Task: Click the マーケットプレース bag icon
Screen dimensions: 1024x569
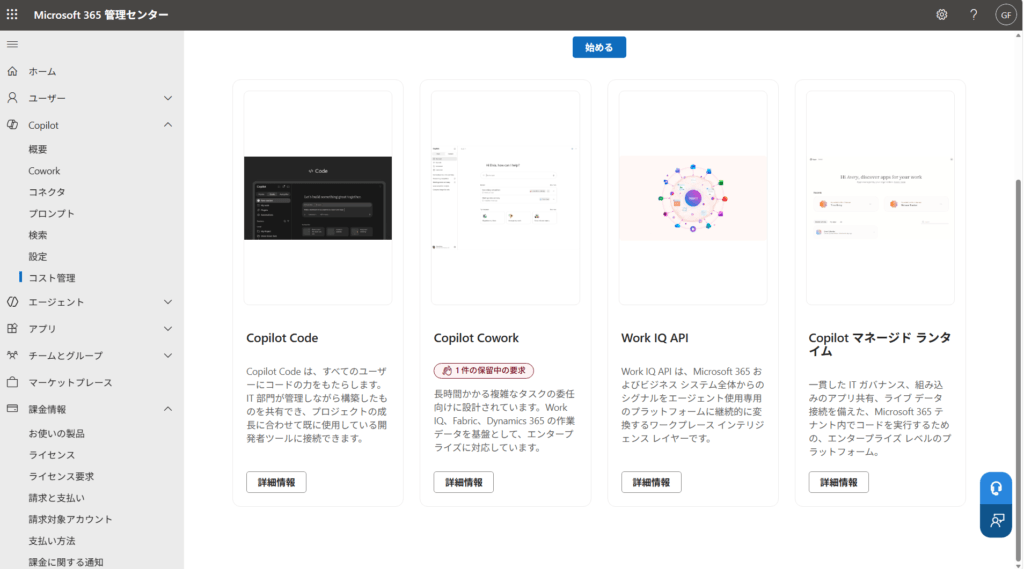Action: [12, 382]
